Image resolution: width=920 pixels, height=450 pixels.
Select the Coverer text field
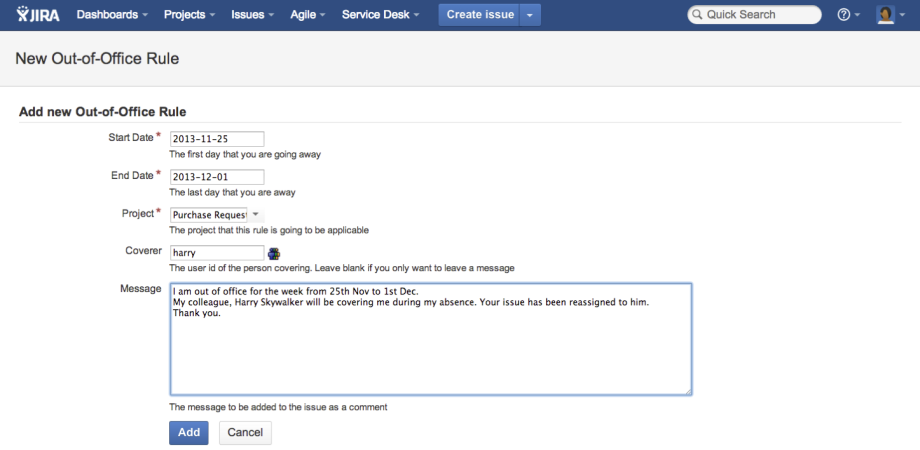tap(216, 253)
